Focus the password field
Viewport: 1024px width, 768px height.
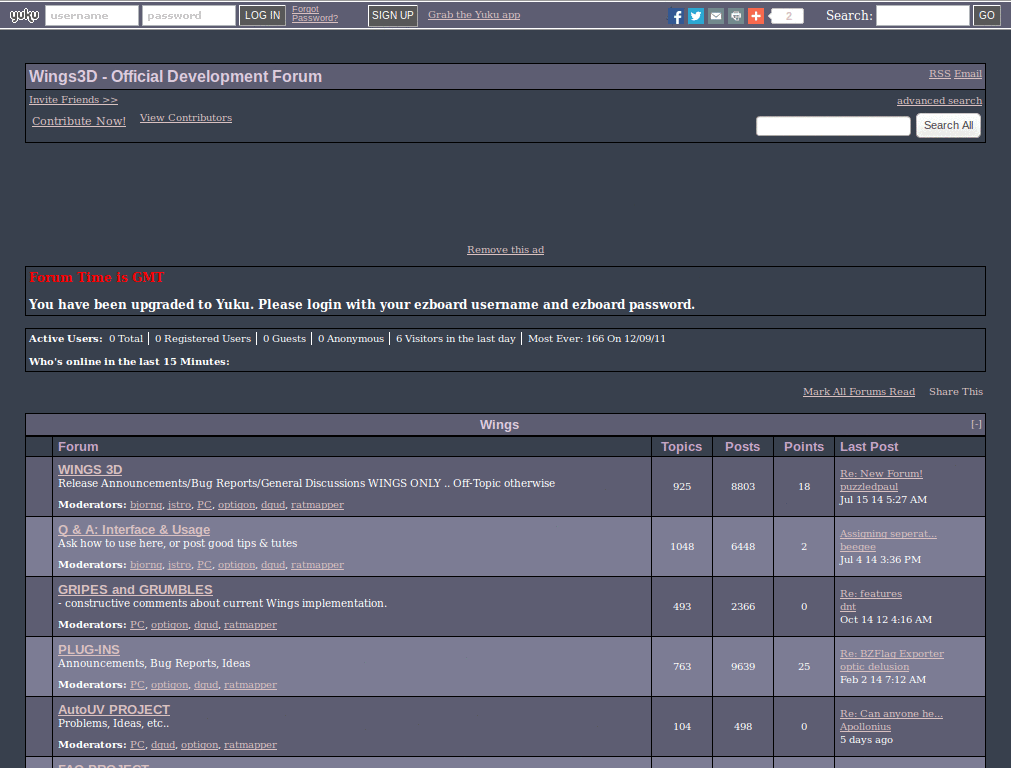pos(189,15)
